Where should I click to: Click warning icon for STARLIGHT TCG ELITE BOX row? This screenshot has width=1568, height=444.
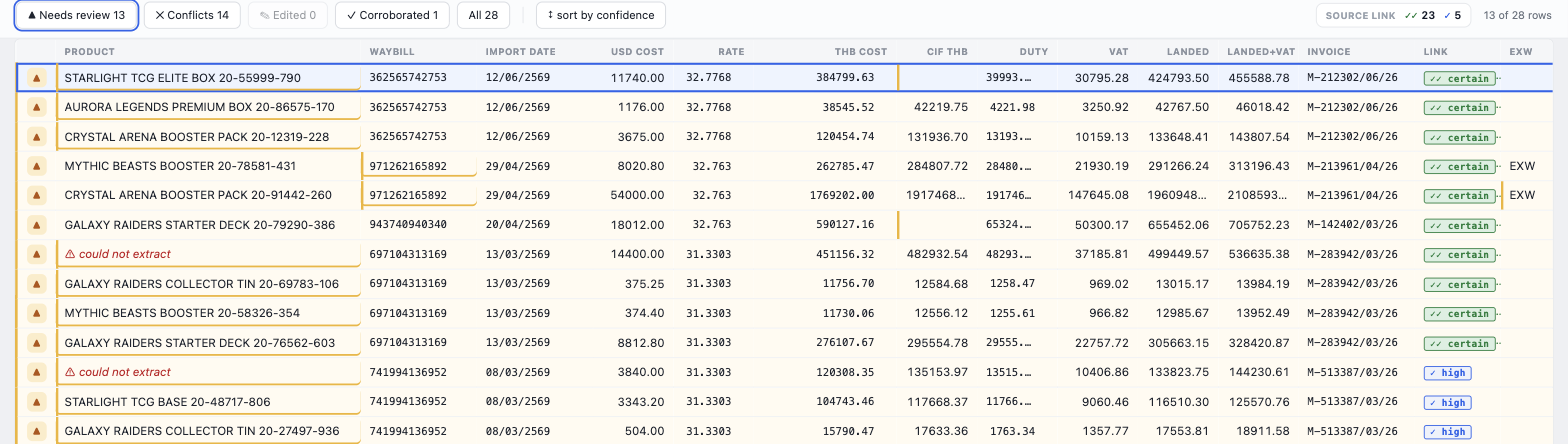click(37, 77)
